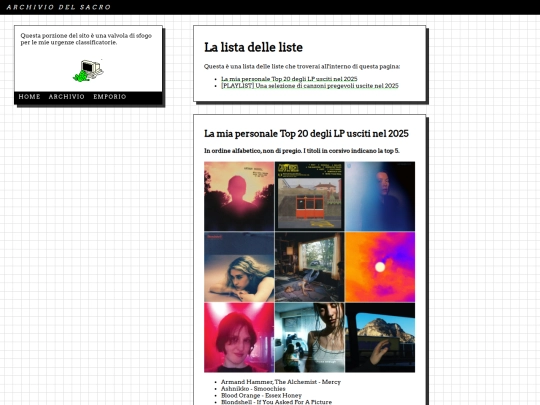Click heading 'La mia personale Top 20' section
This screenshot has width=540, height=405.
[306, 134]
